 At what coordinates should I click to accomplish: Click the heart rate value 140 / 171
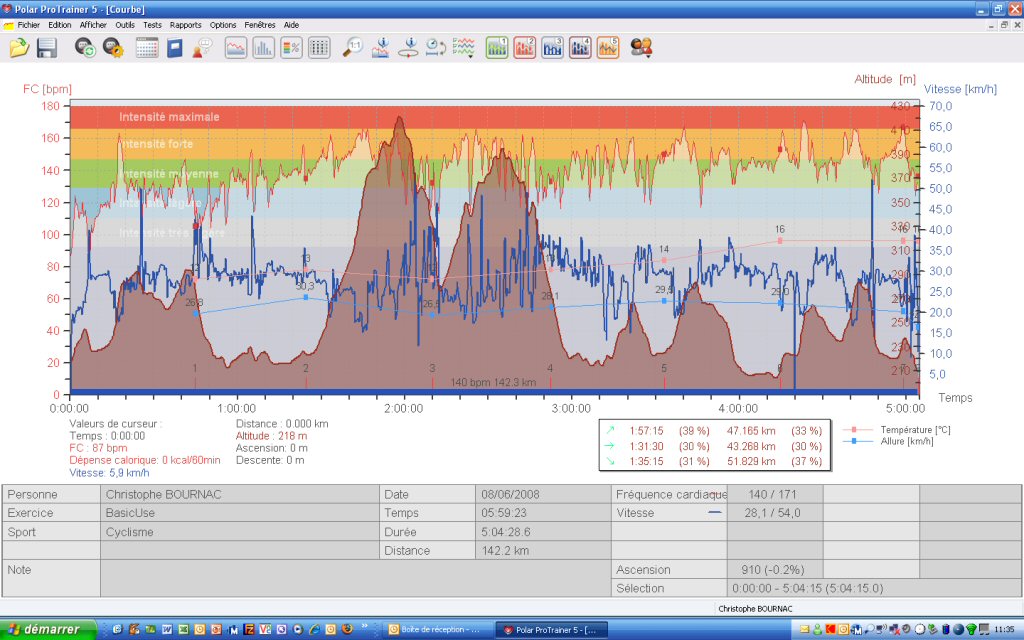click(x=772, y=494)
